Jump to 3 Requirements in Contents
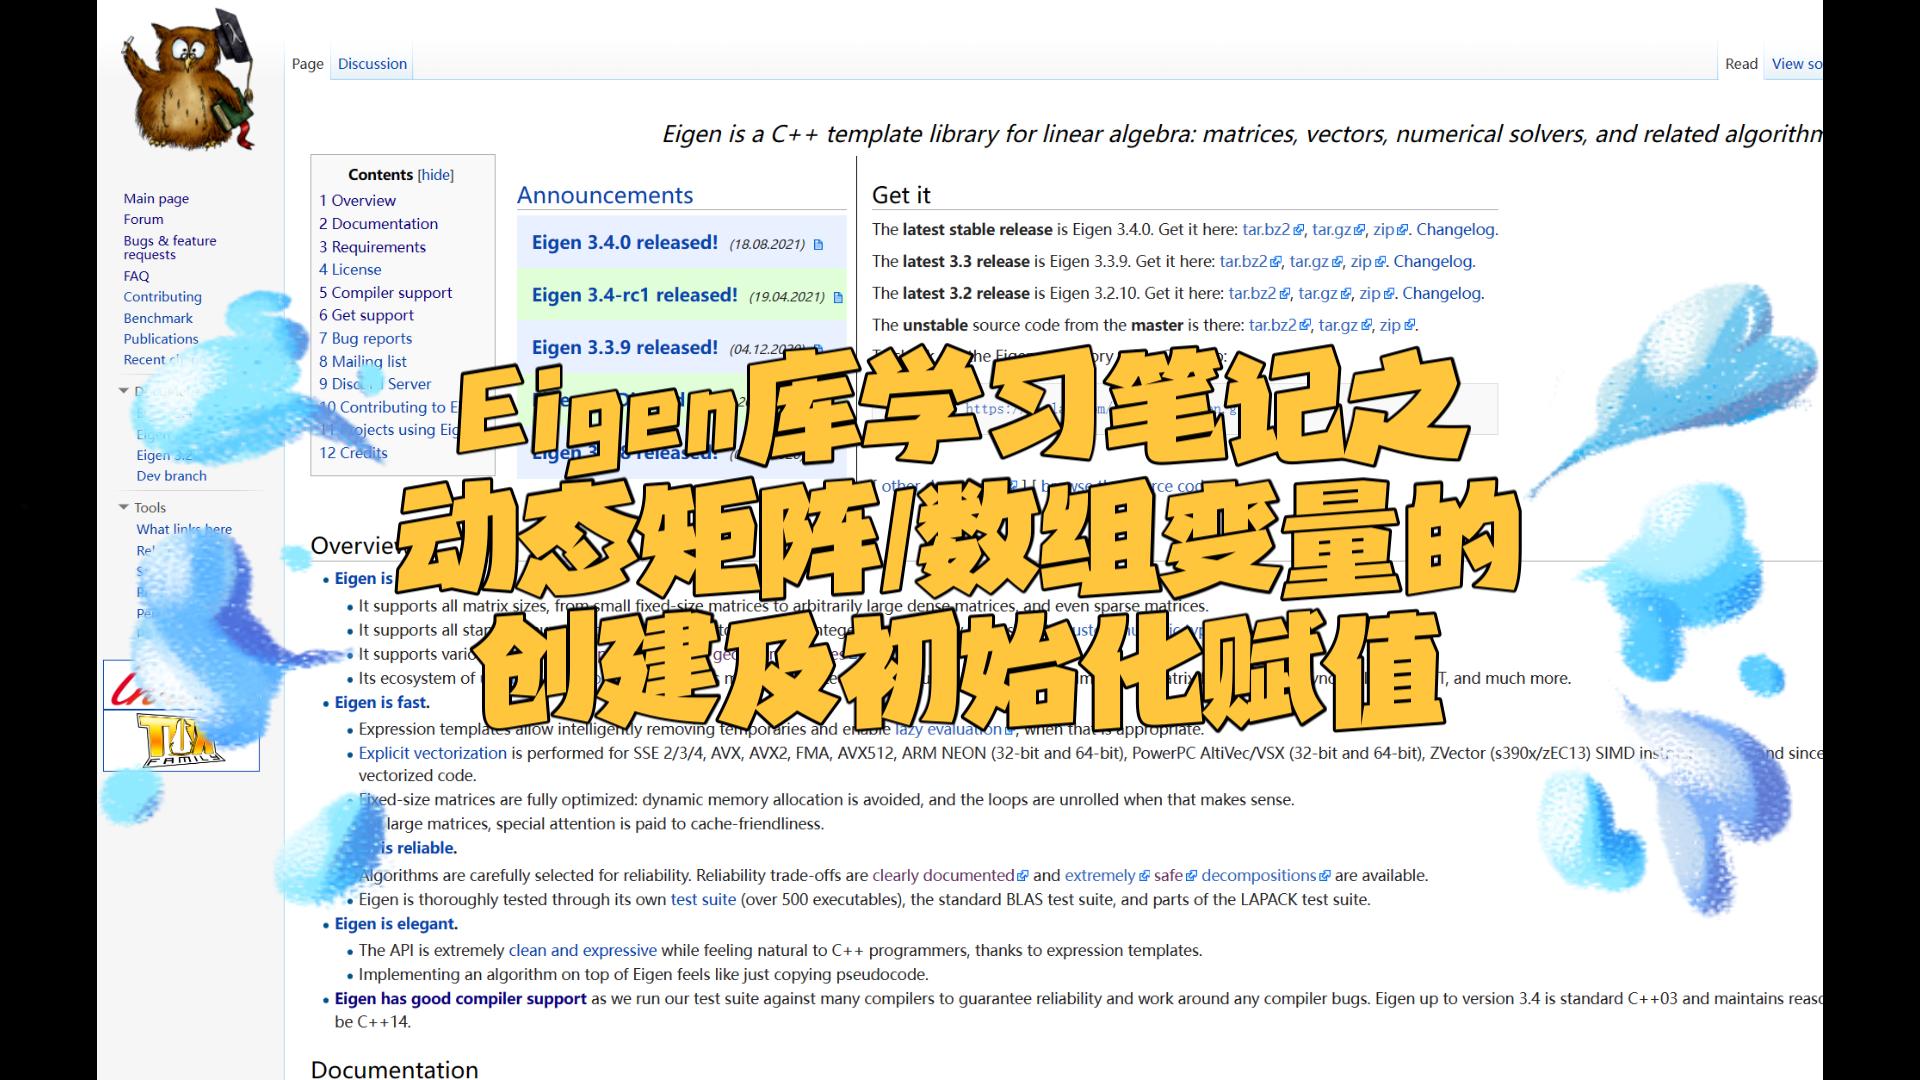The width and height of the screenshot is (1920, 1080). point(372,247)
